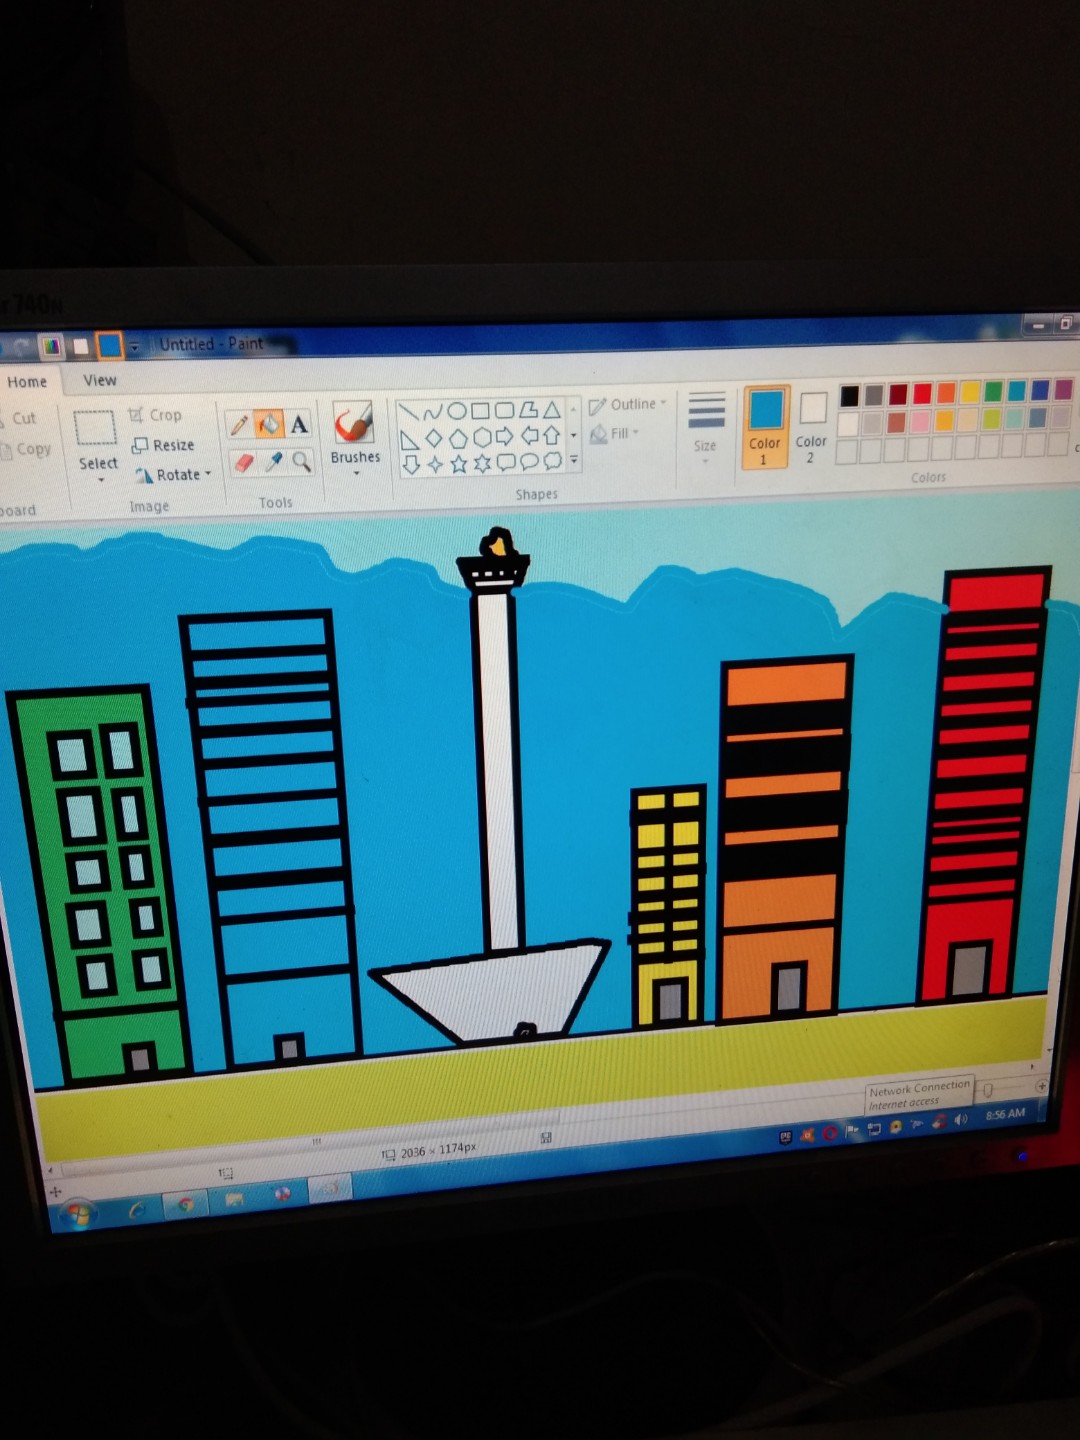Choose the Cloud callout shape
The height and width of the screenshot is (1440, 1080).
(552, 461)
